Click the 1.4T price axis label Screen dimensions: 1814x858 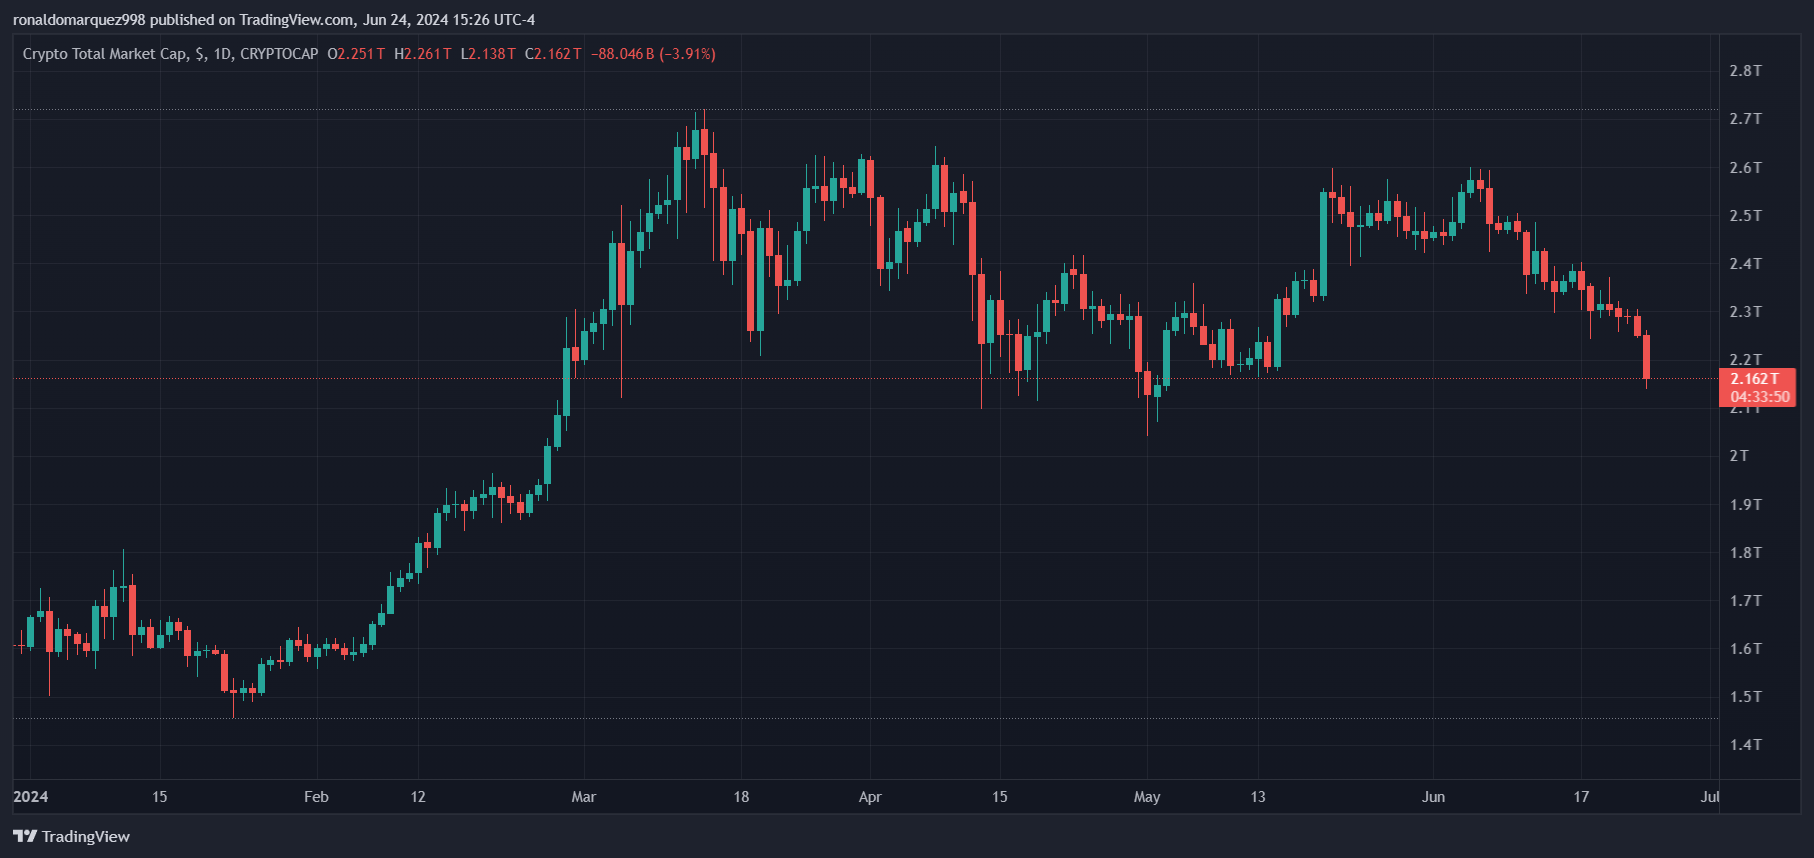point(1746,745)
